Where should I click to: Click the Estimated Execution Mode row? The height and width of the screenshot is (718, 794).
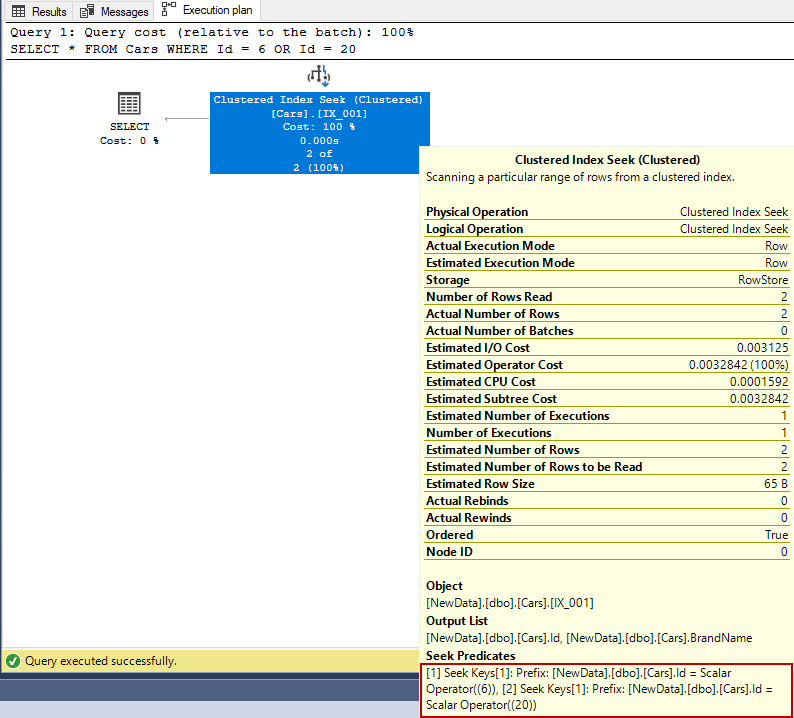pyautogui.click(x=607, y=263)
